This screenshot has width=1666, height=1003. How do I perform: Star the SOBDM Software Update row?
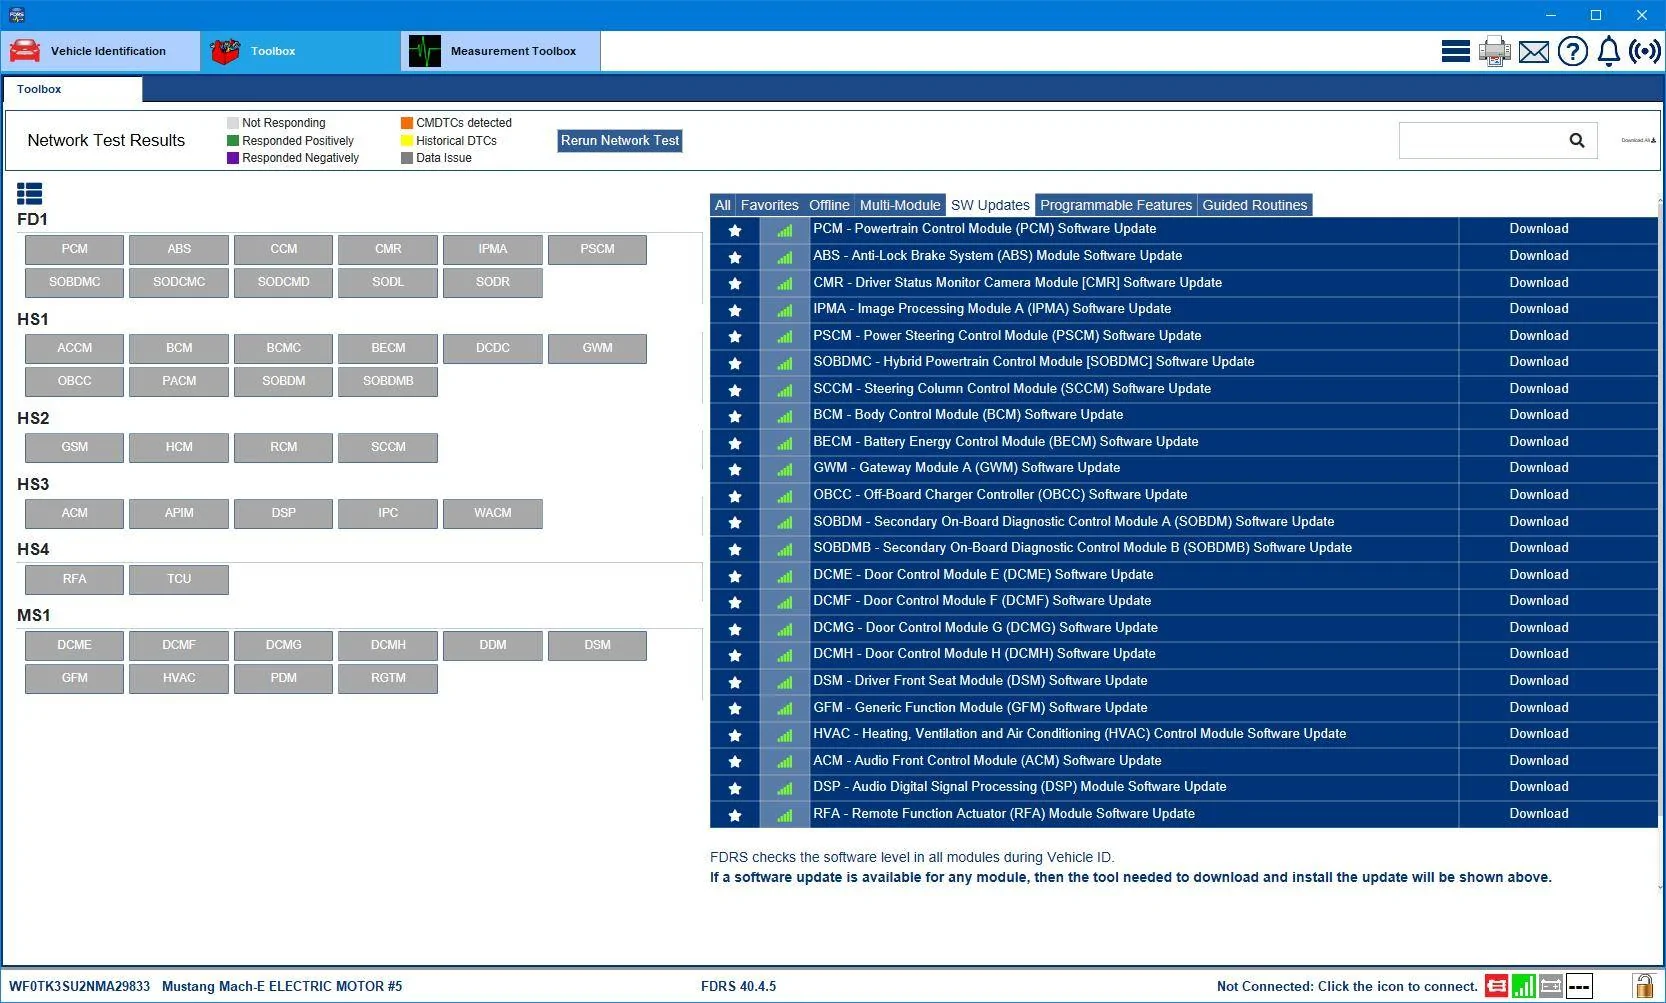(x=735, y=523)
